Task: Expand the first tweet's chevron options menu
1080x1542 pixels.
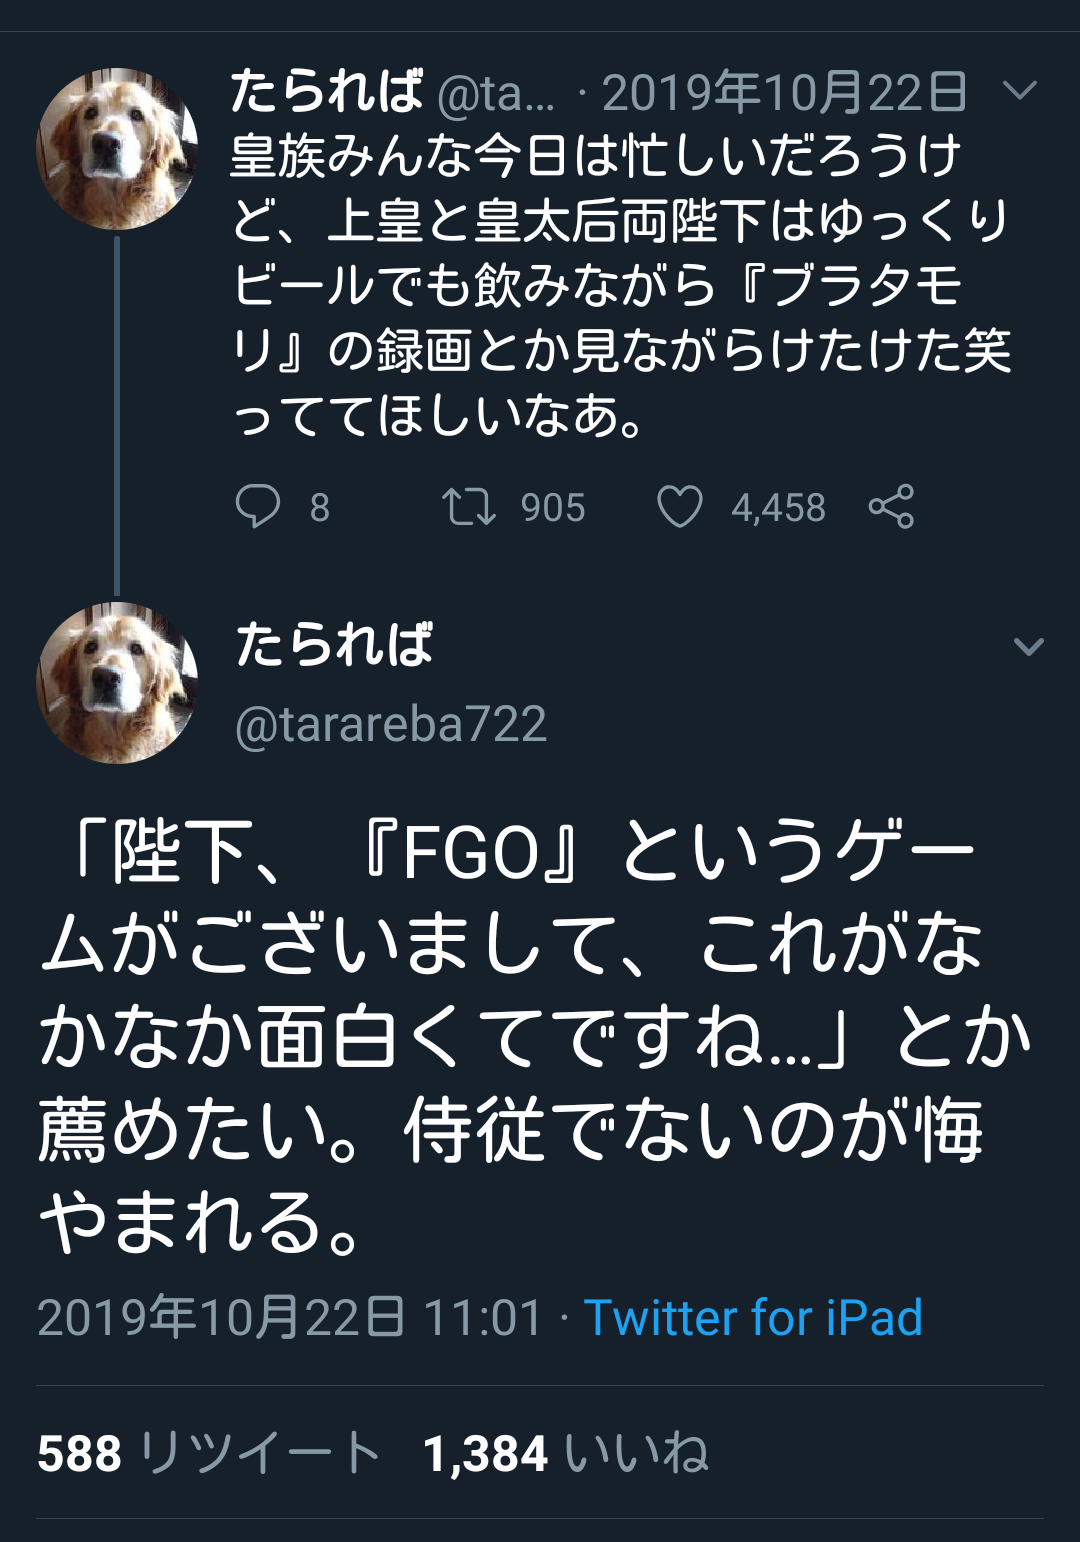Action: click(1019, 92)
